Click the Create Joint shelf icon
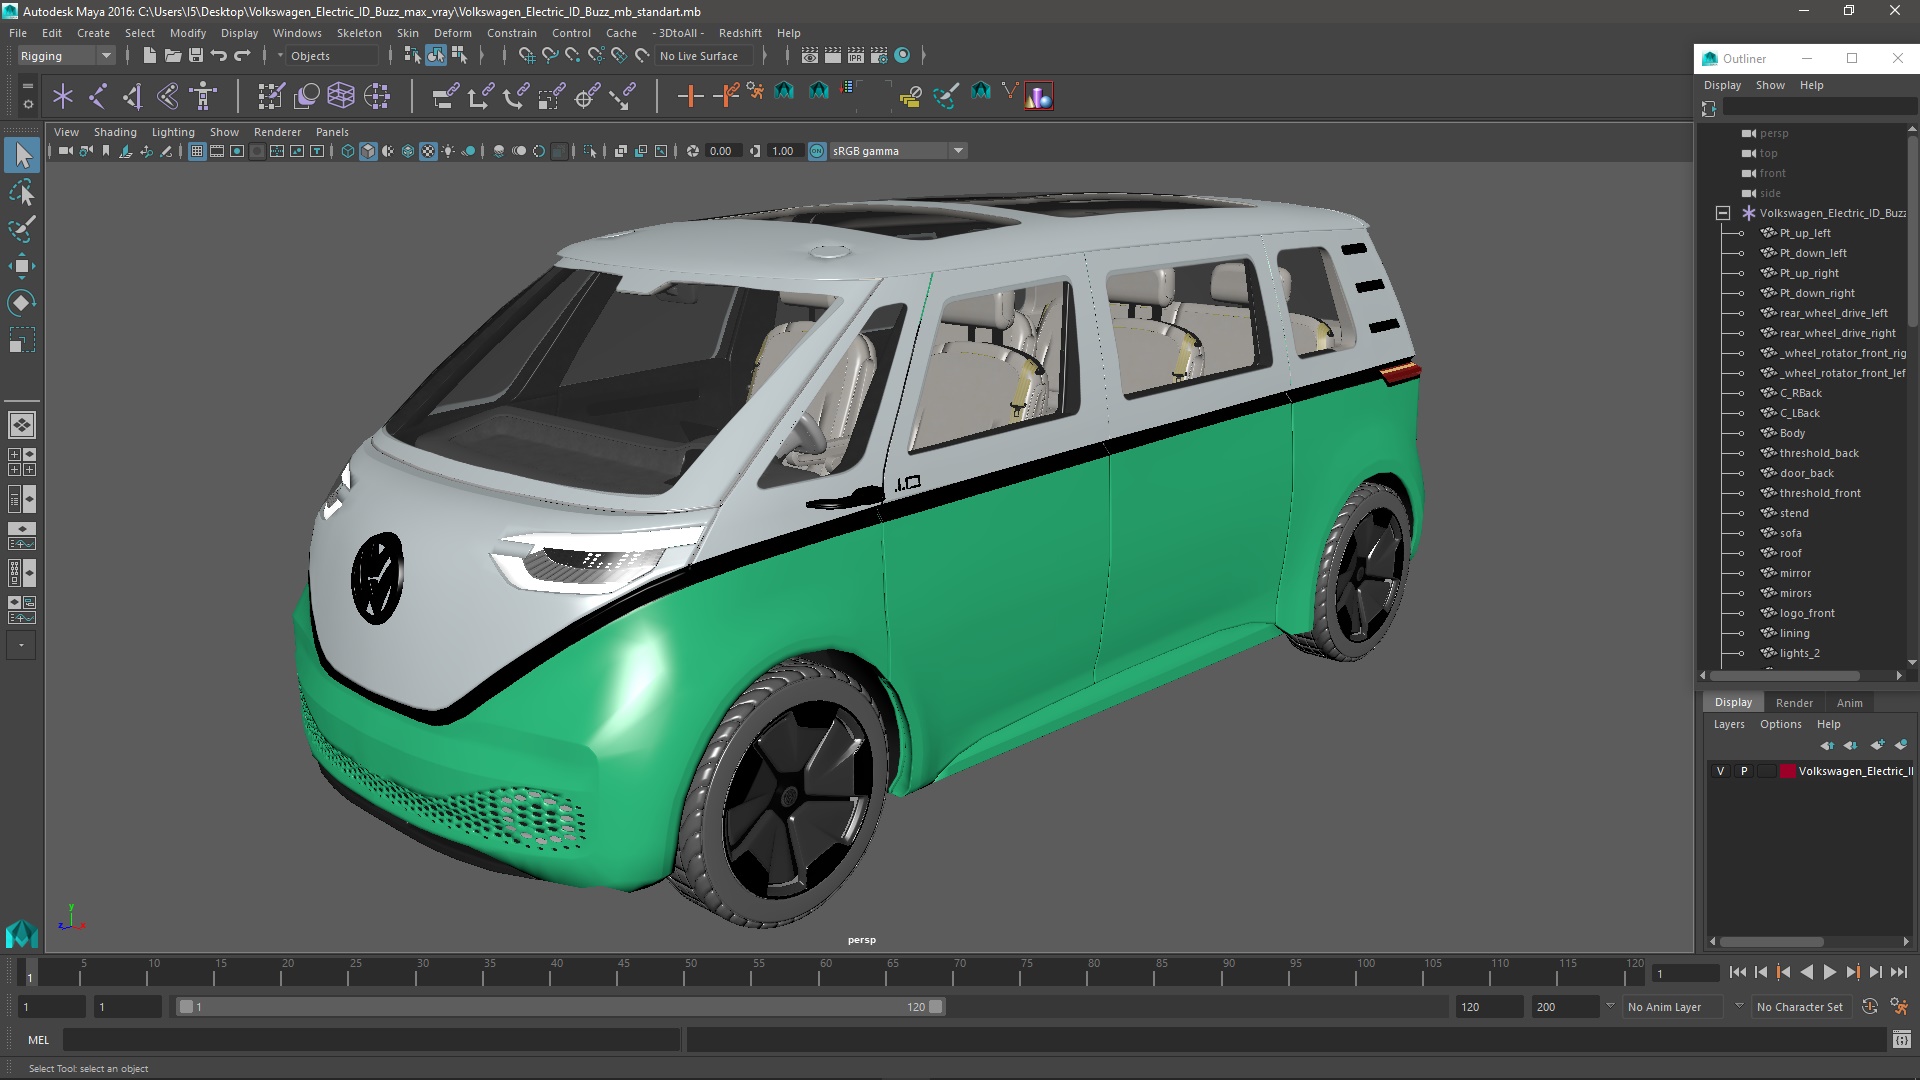 coord(98,96)
